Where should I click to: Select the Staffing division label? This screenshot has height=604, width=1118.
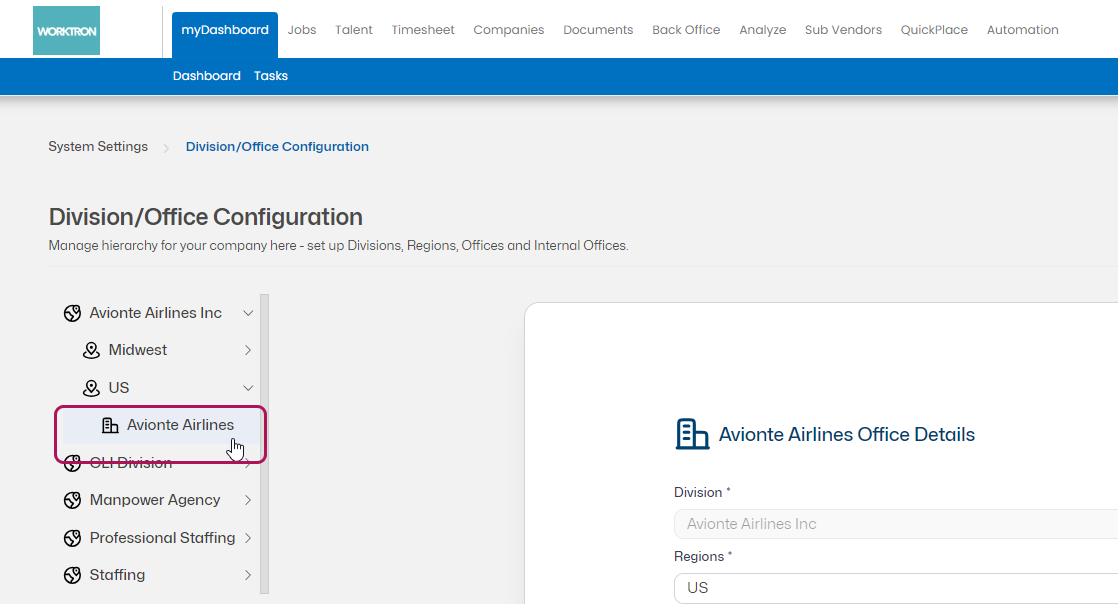coord(117,575)
